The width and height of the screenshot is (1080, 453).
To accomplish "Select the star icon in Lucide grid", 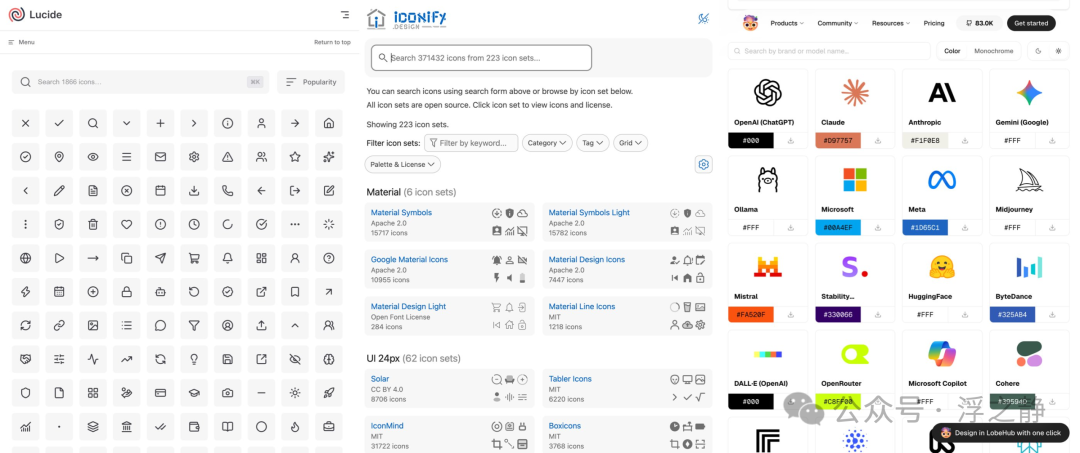I will 295,157.
